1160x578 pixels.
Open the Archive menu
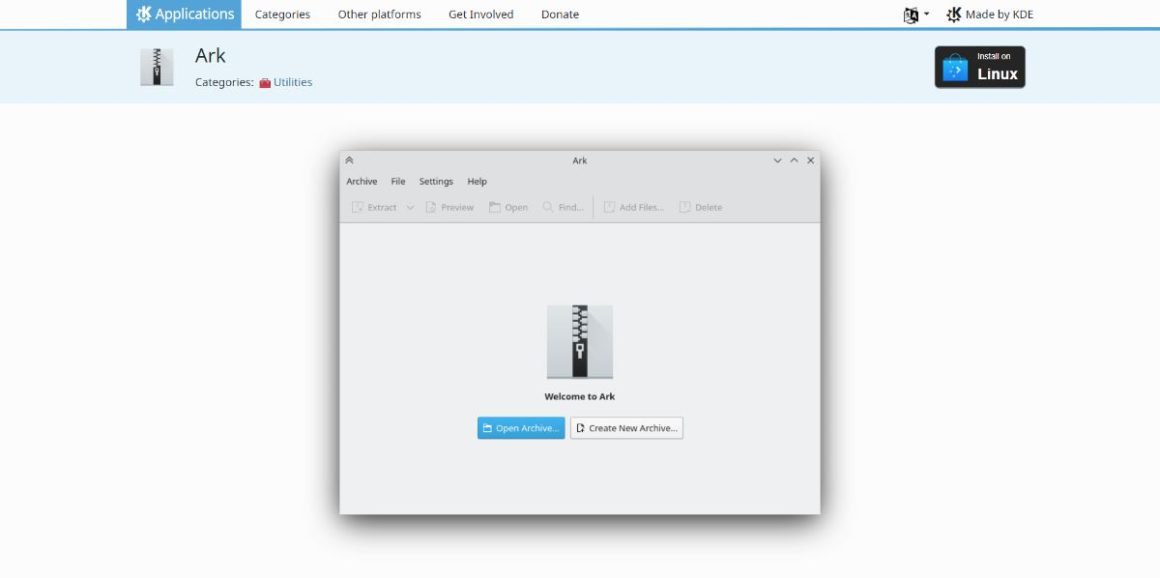tap(361, 181)
